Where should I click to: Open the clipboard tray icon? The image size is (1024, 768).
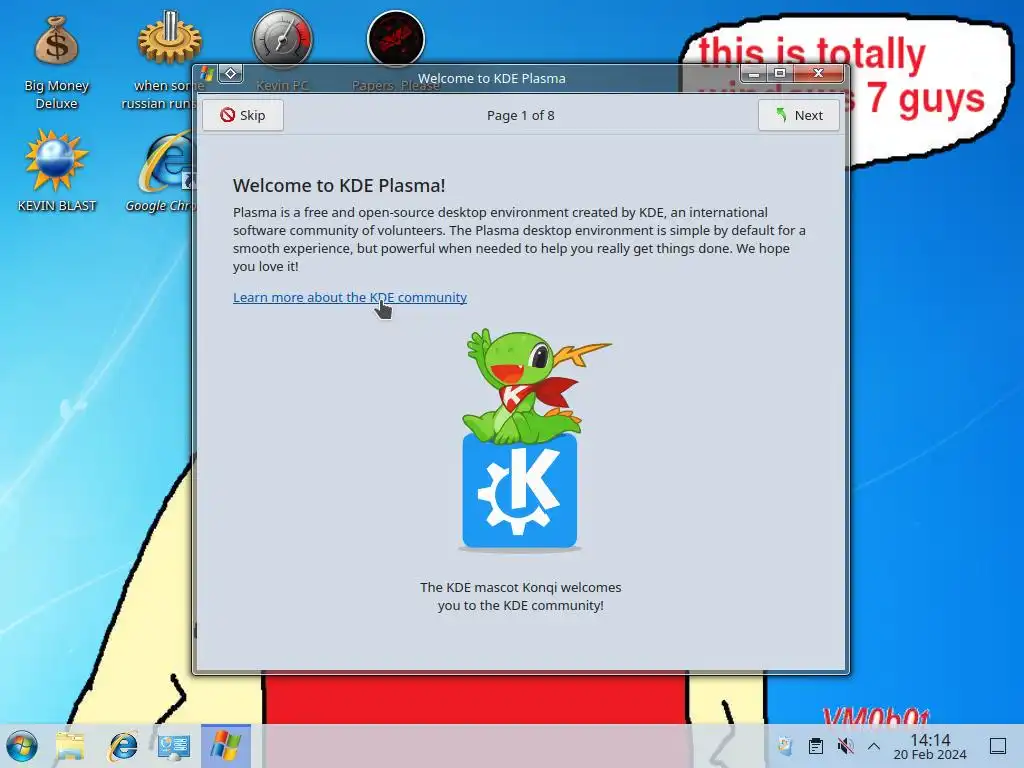pos(816,746)
